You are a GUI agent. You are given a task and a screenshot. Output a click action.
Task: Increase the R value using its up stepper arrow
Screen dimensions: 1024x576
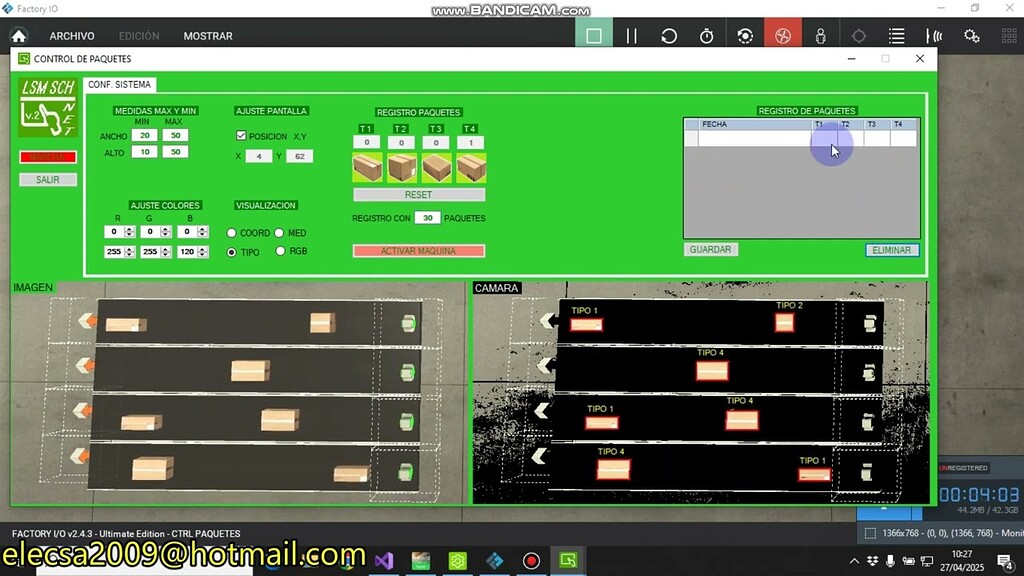[x=128, y=228]
